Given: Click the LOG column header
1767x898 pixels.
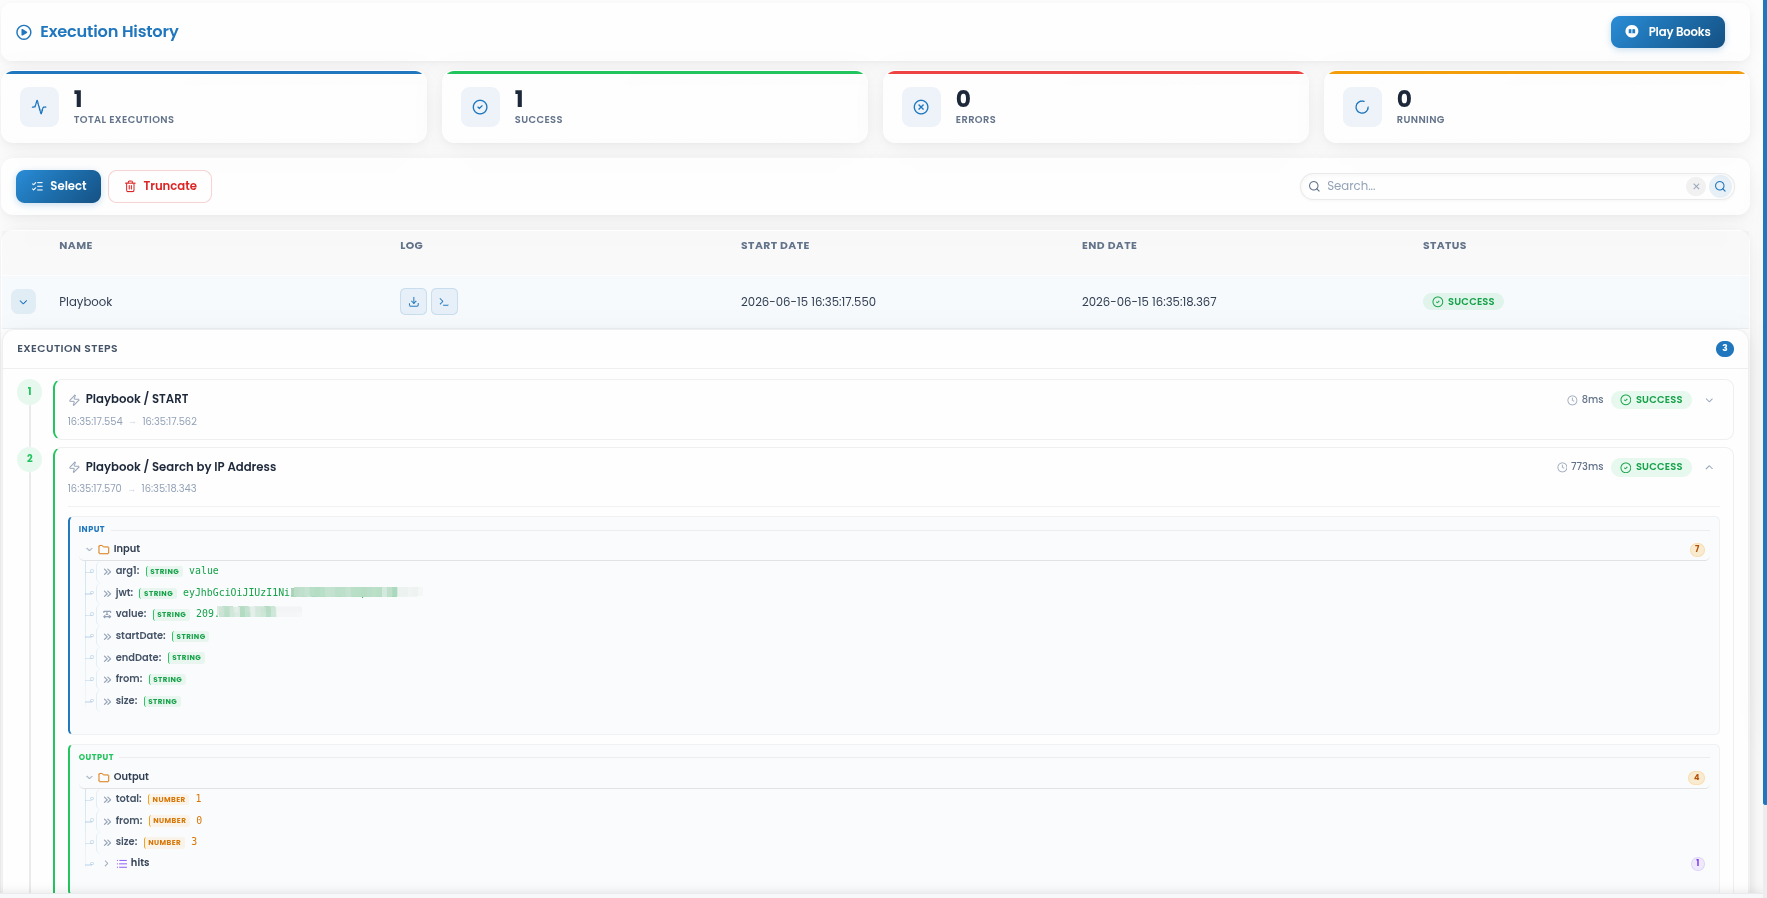Looking at the screenshot, I should 411,245.
